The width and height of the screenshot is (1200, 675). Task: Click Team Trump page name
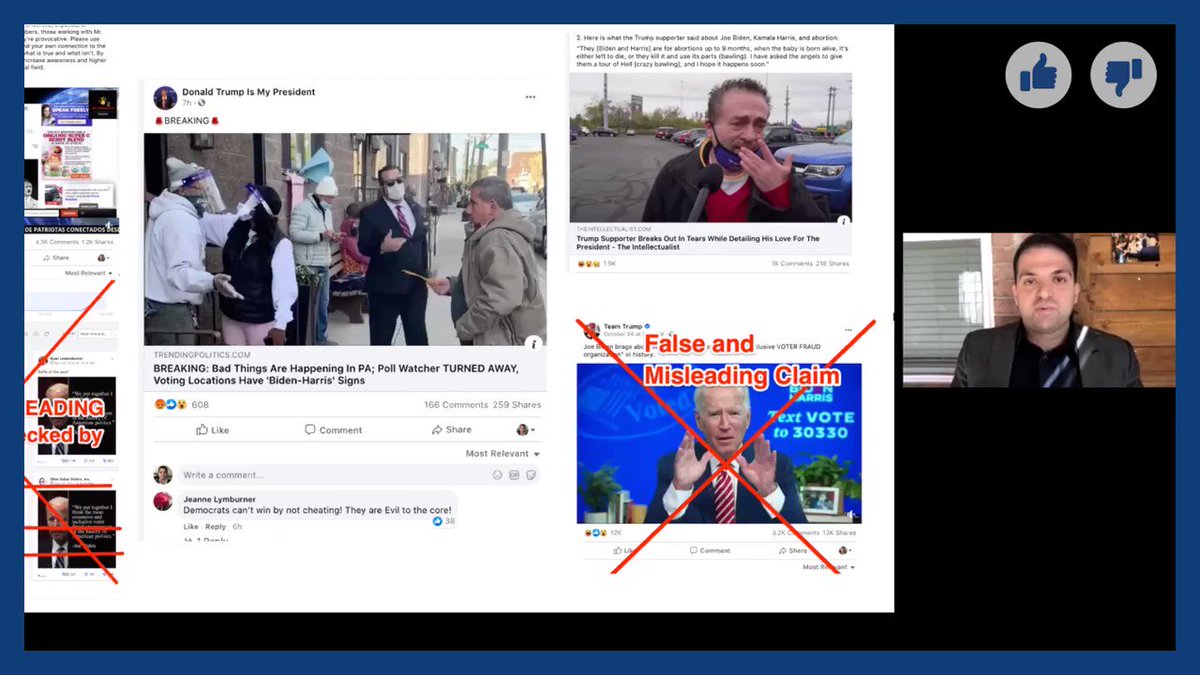621,326
